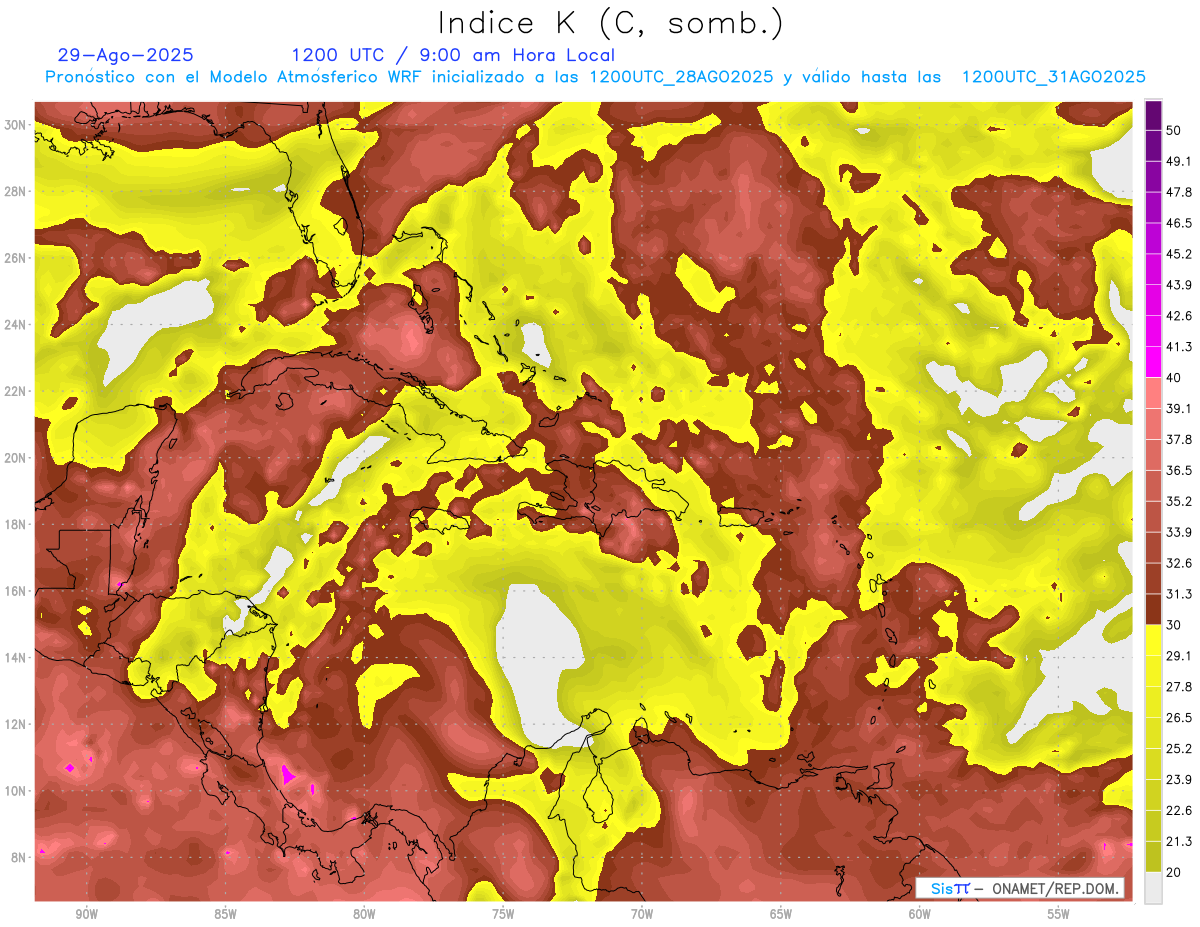
Task: Click legend value "40" on color bar
Action: tap(1175, 377)
